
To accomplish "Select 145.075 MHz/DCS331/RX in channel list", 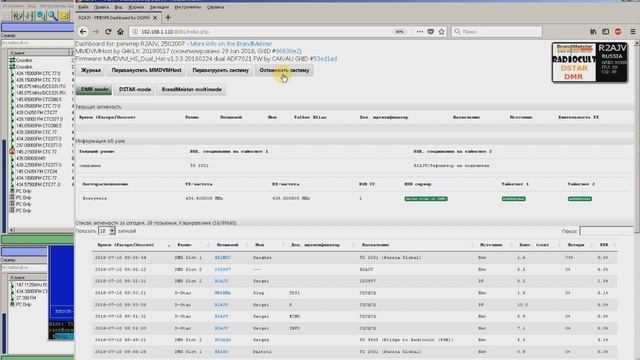I will click(x=41, y=93).
